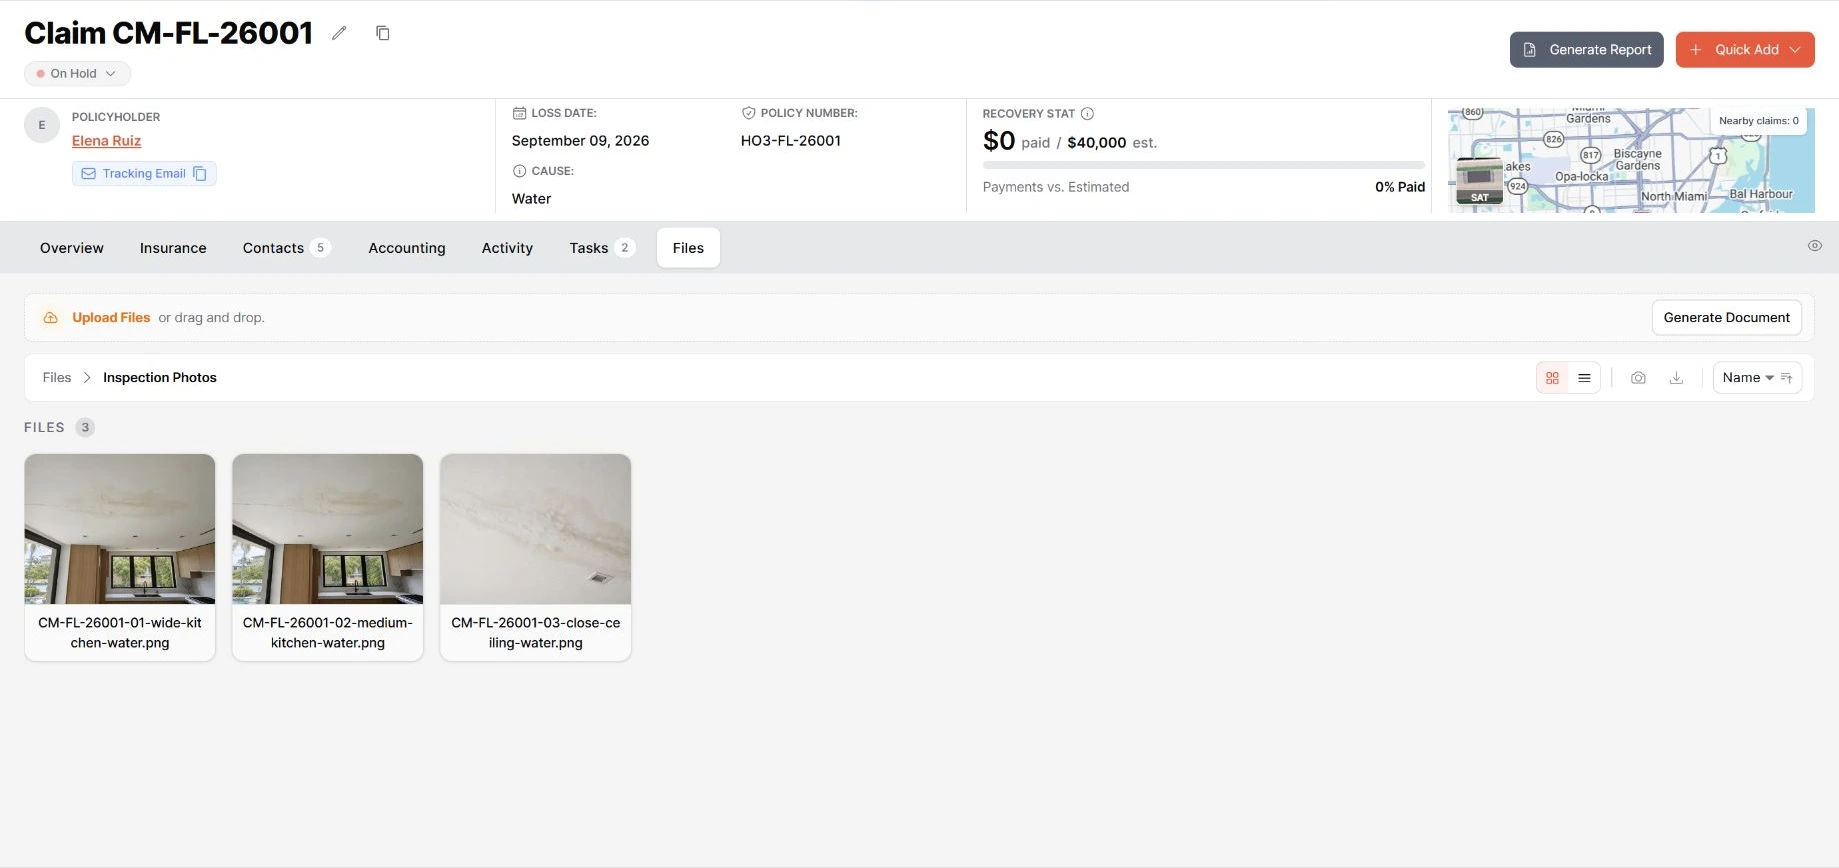Reverse sort direction next to Name
The image size is (1839, 868).
point(1787,378)
